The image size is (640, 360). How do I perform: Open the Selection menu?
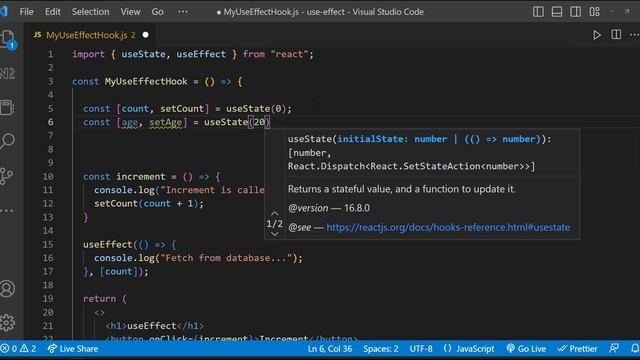tap(91, 12)
